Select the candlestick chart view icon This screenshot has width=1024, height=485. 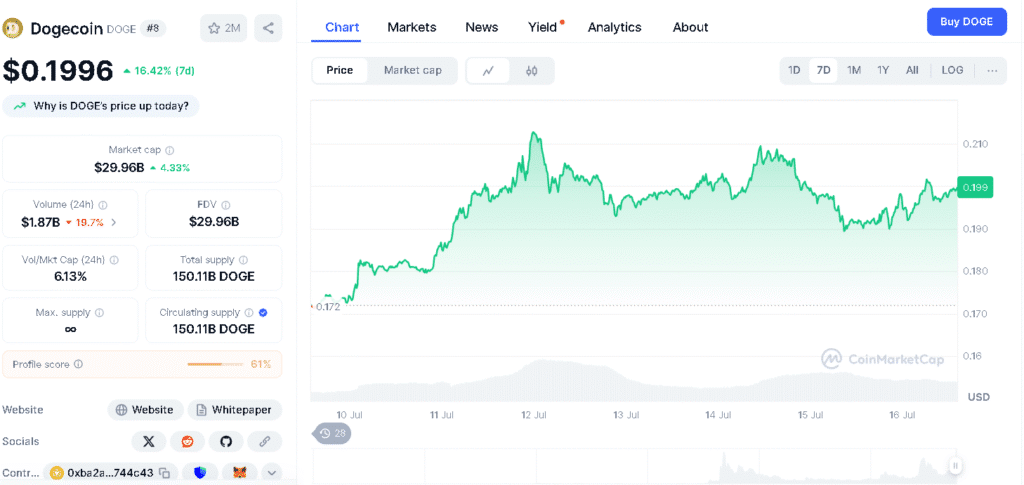(532, 70)
